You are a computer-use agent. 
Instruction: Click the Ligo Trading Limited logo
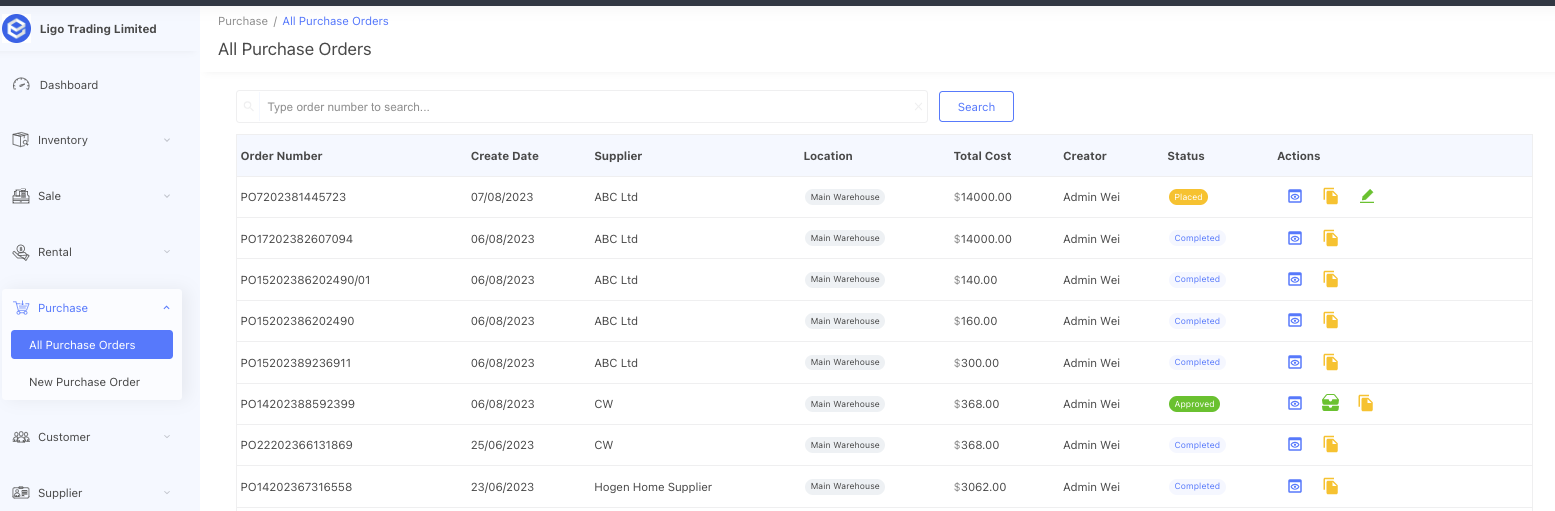[17, 29]
